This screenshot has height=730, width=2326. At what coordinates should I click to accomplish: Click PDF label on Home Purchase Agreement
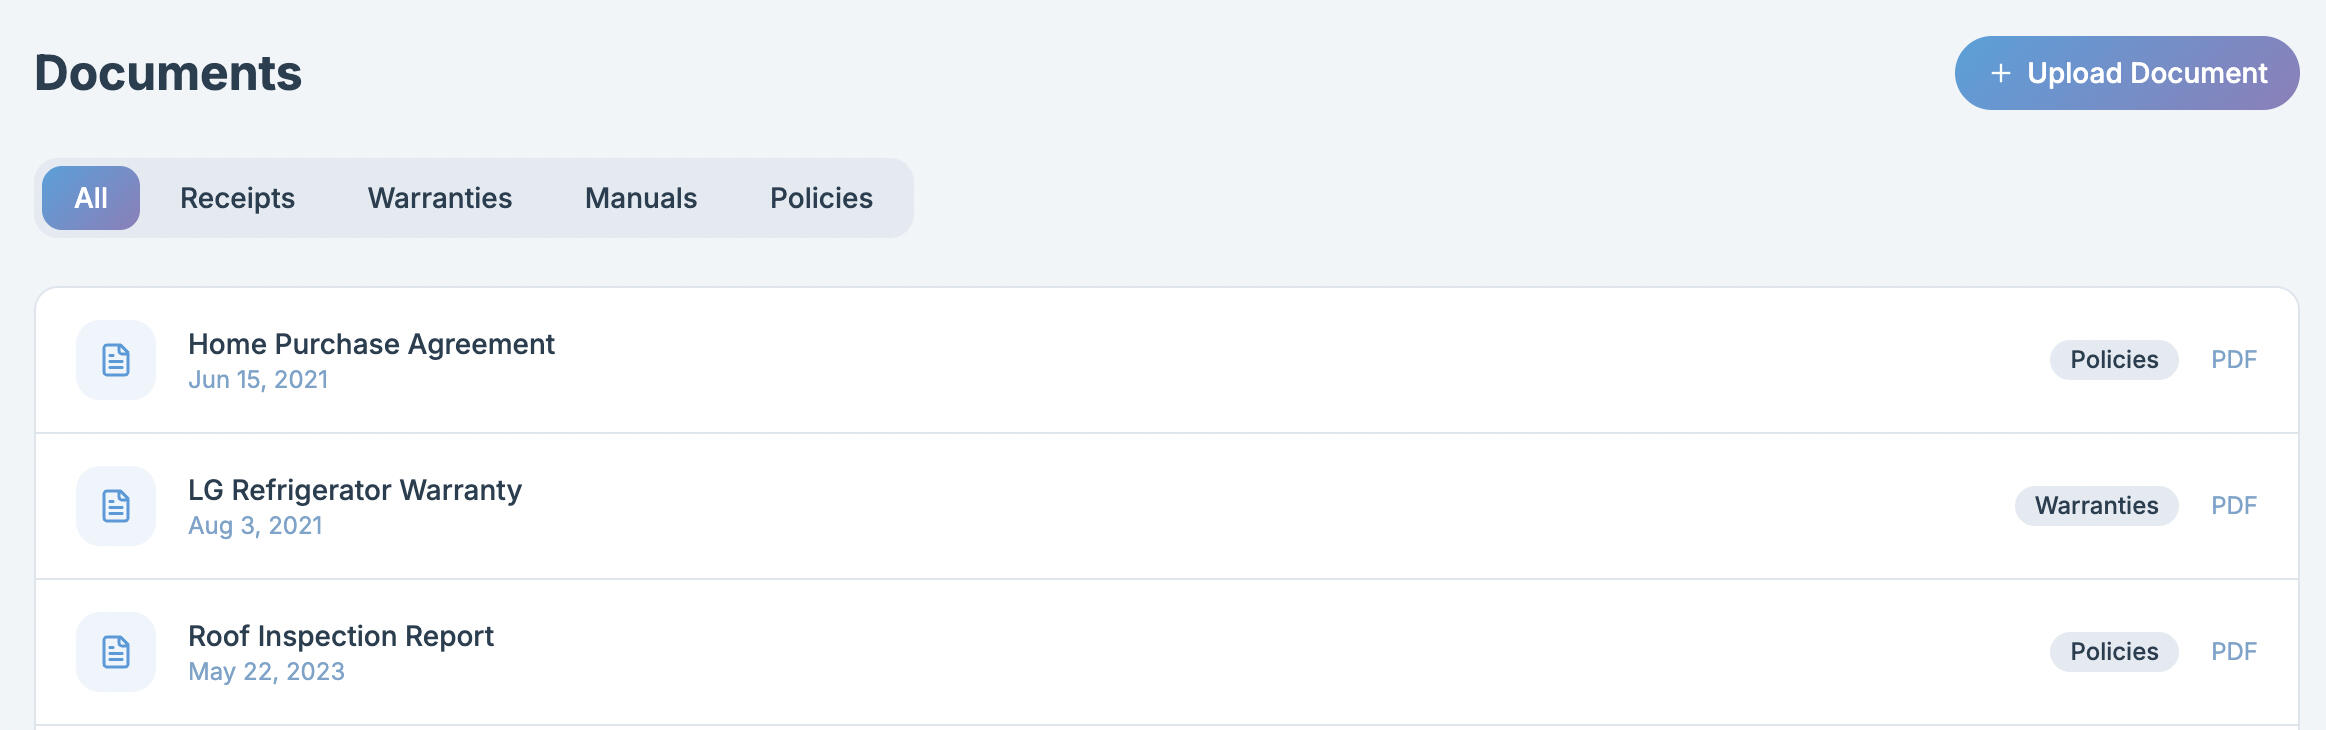point(2233,360)
